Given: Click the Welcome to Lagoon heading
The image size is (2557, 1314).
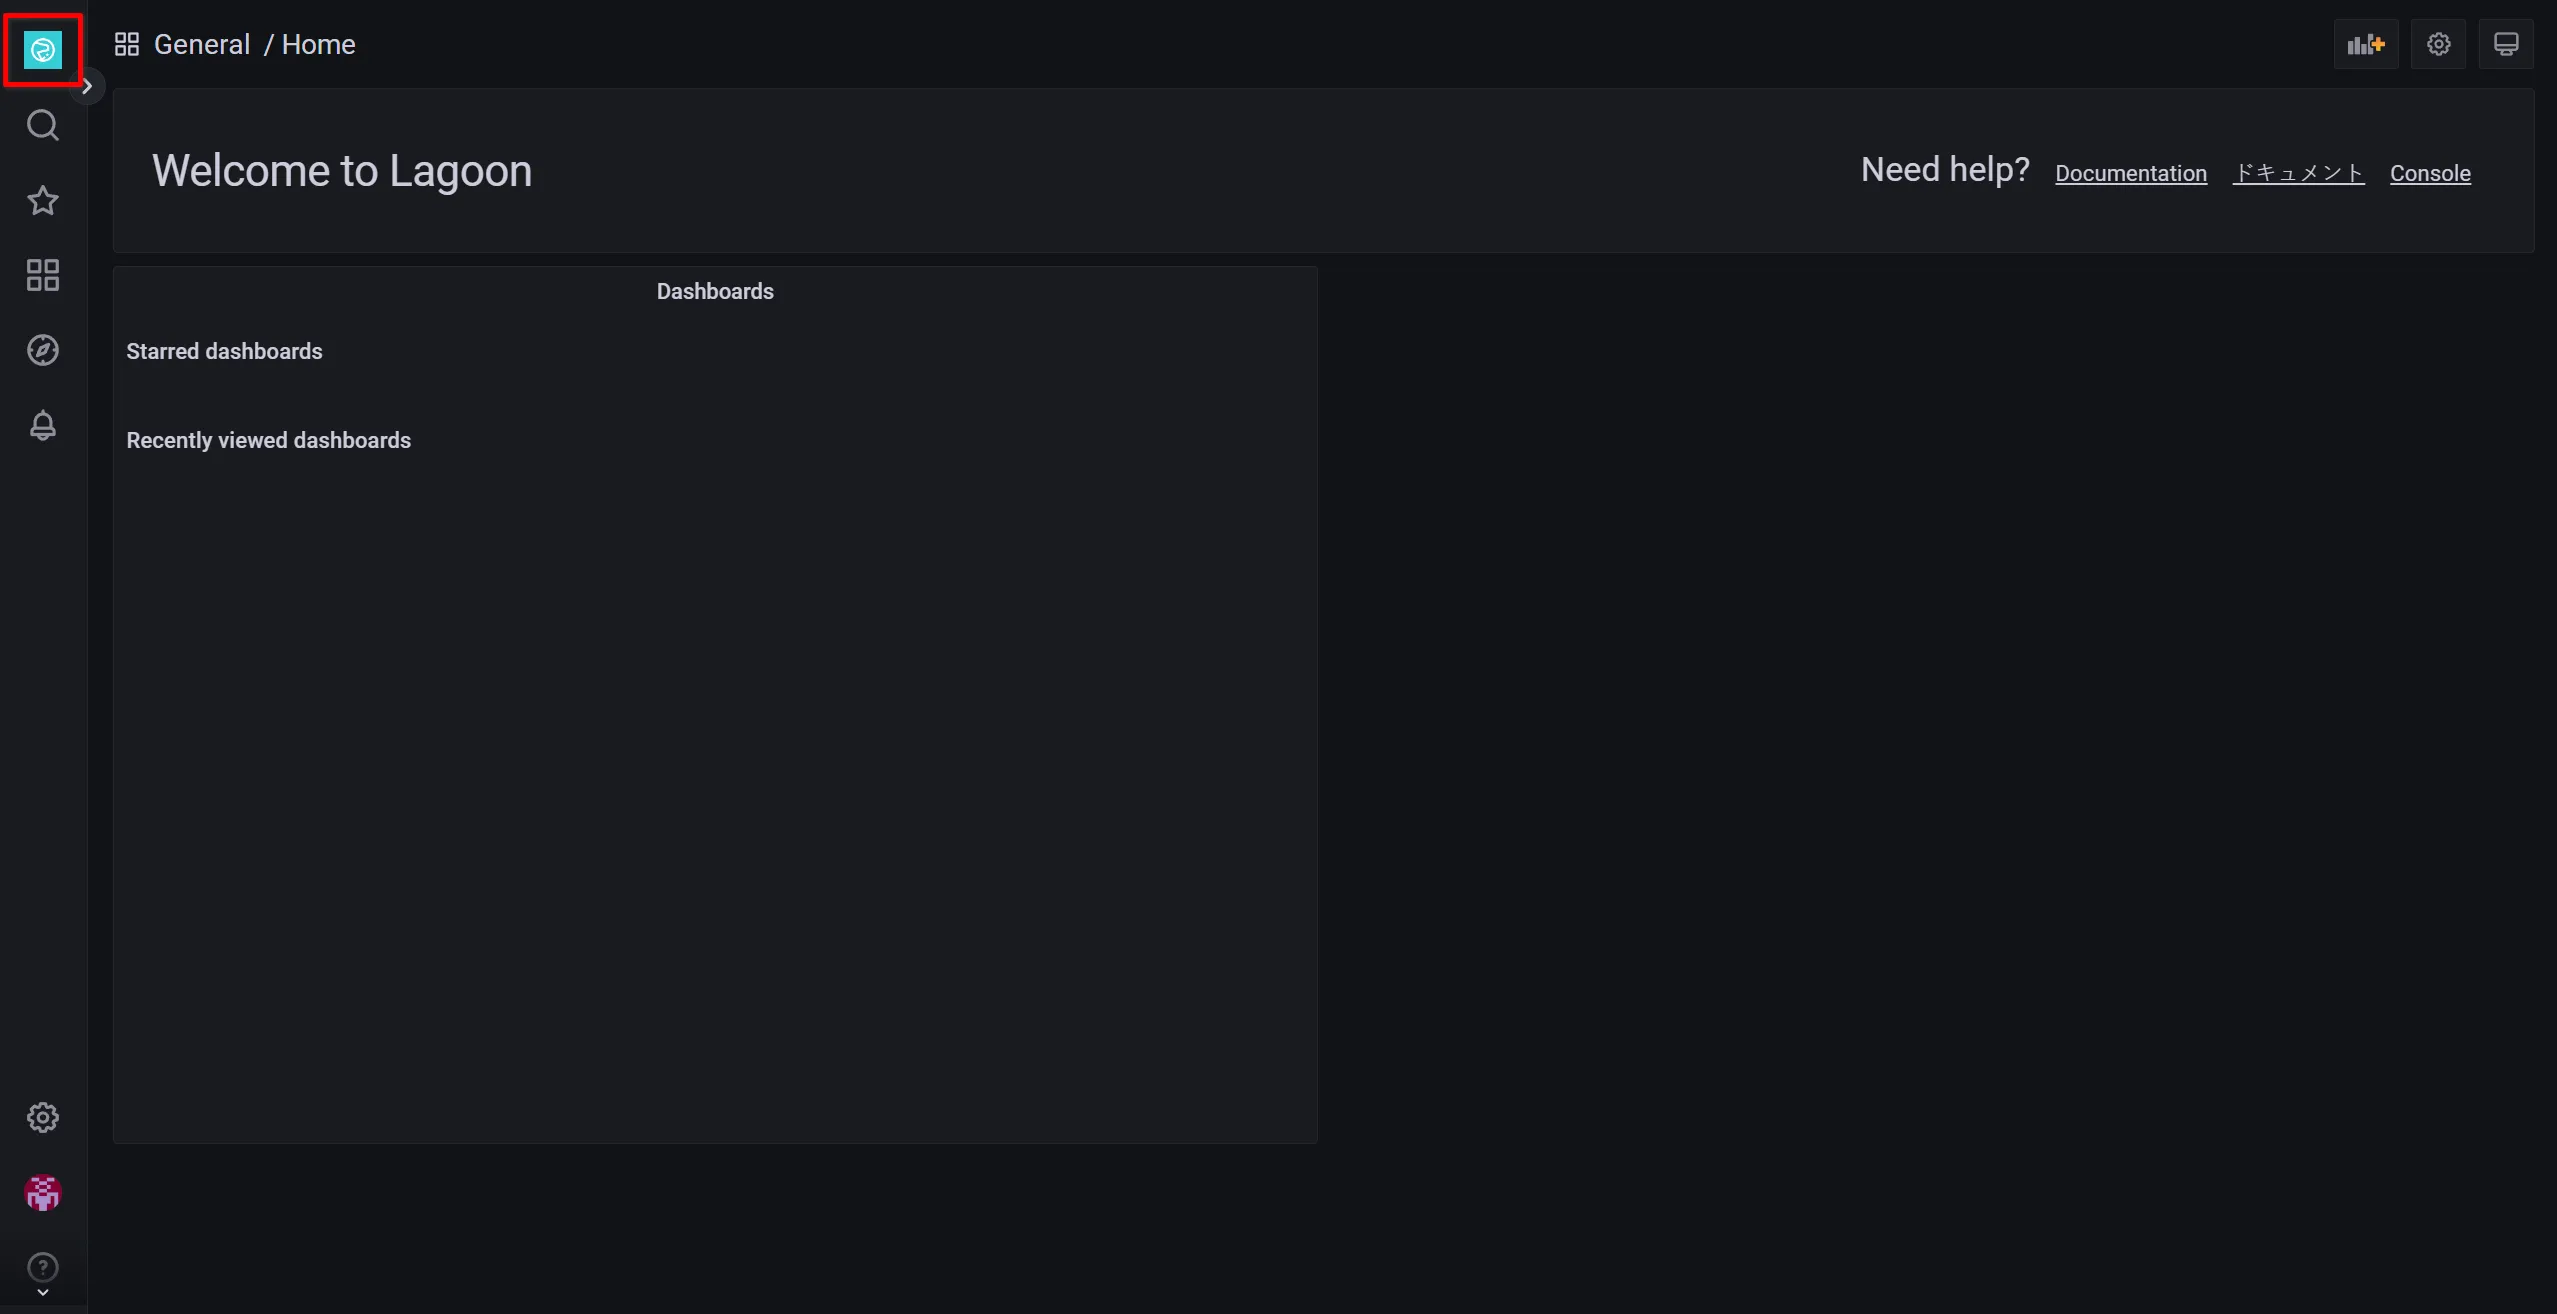Looking at the screenshot, I should coord(342,171).
